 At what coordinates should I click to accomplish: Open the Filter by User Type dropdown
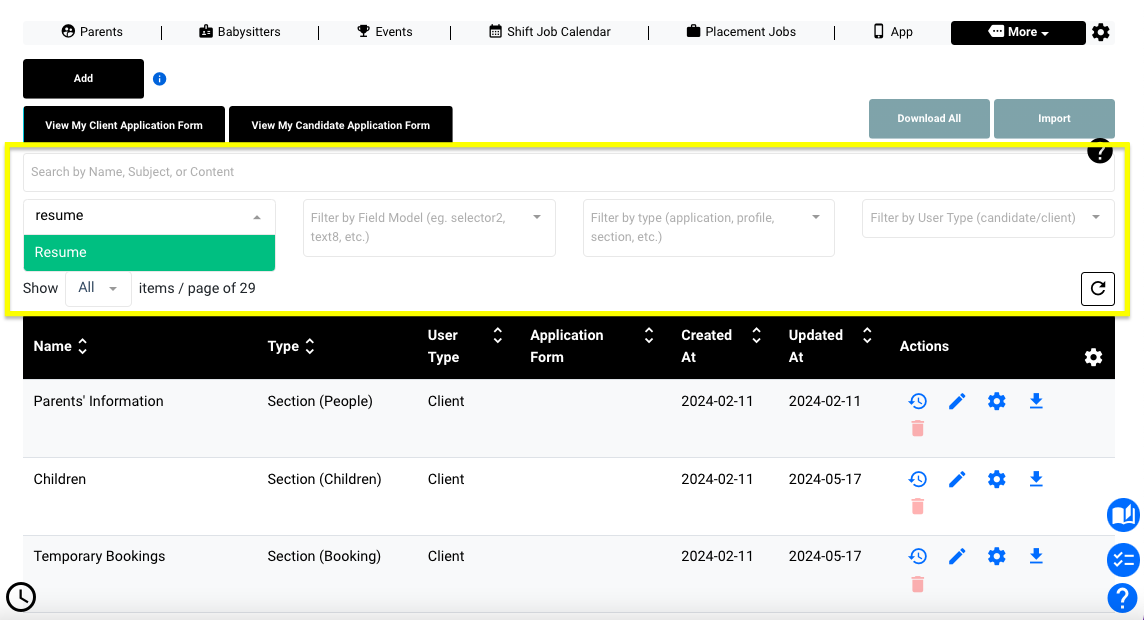987,218
